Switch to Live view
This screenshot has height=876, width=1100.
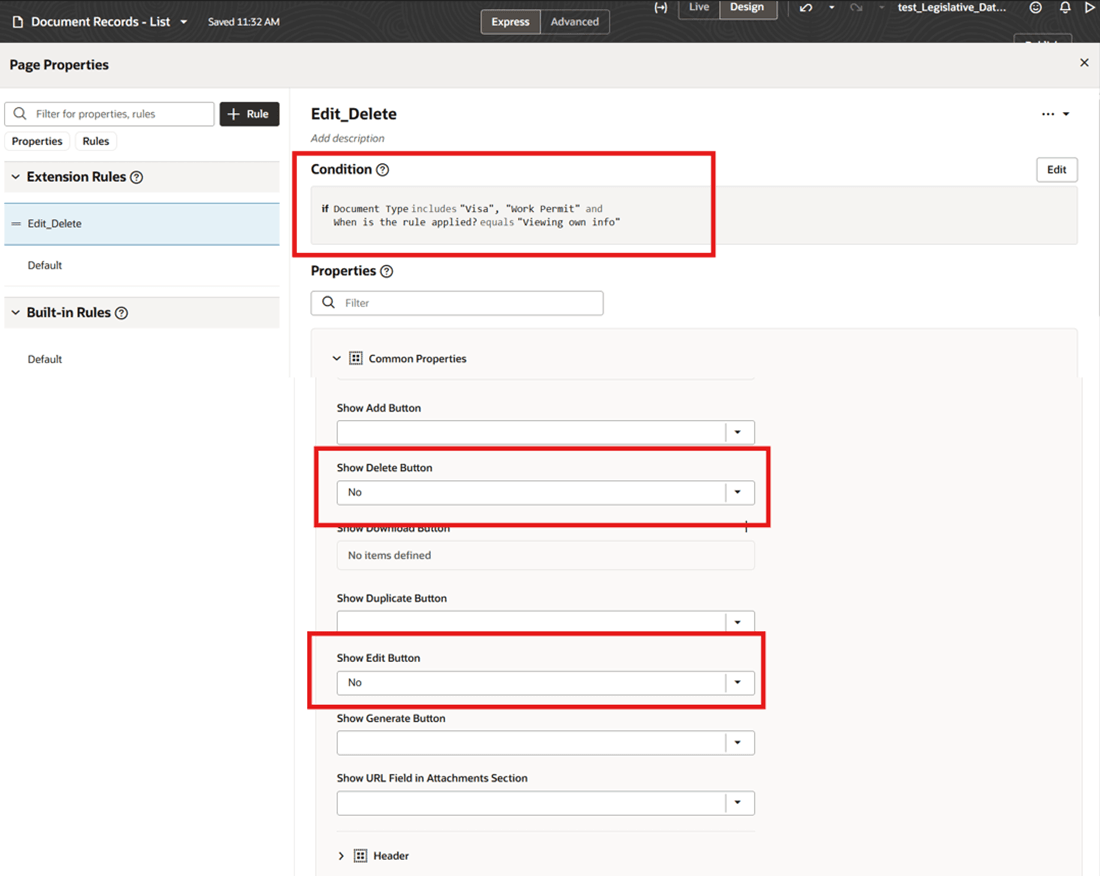[x=699, y=8]
